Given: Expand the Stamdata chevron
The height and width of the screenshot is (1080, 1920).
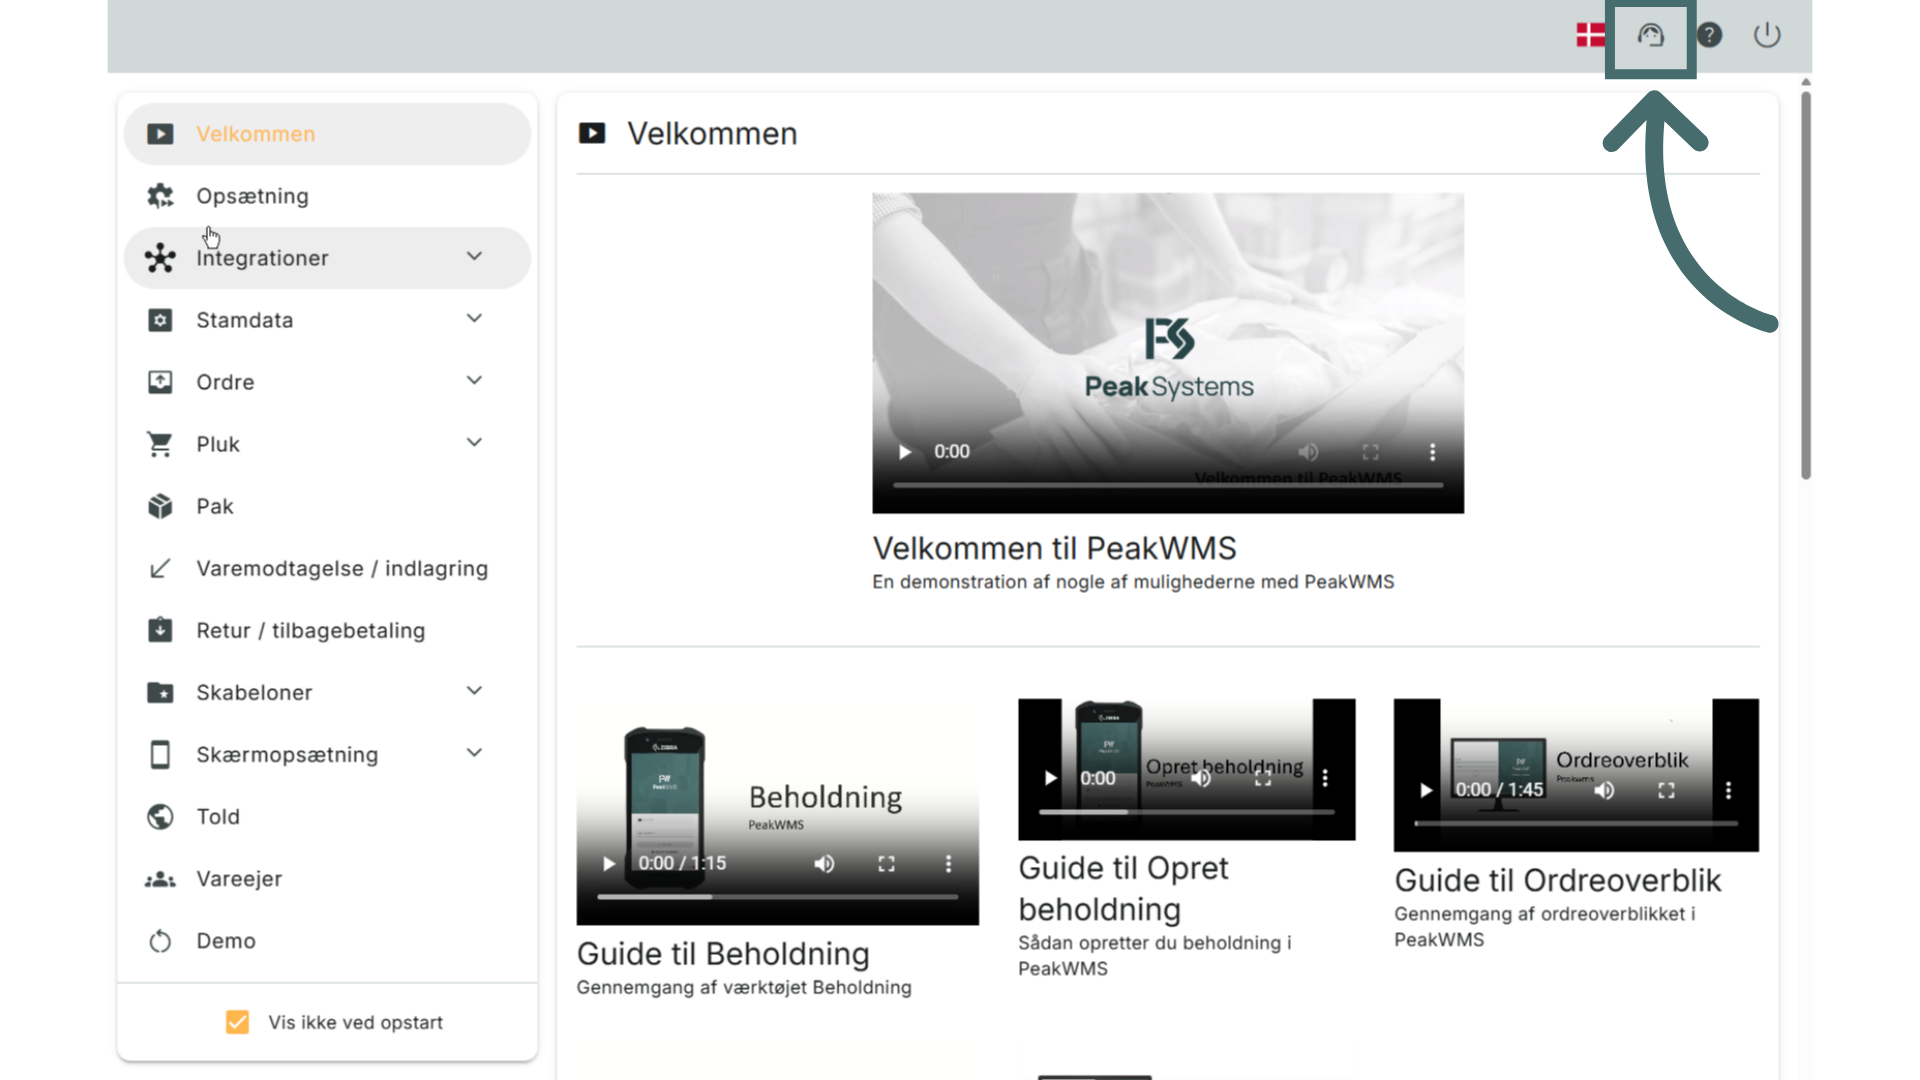Looking at the screenshot, I should point(474,319).
